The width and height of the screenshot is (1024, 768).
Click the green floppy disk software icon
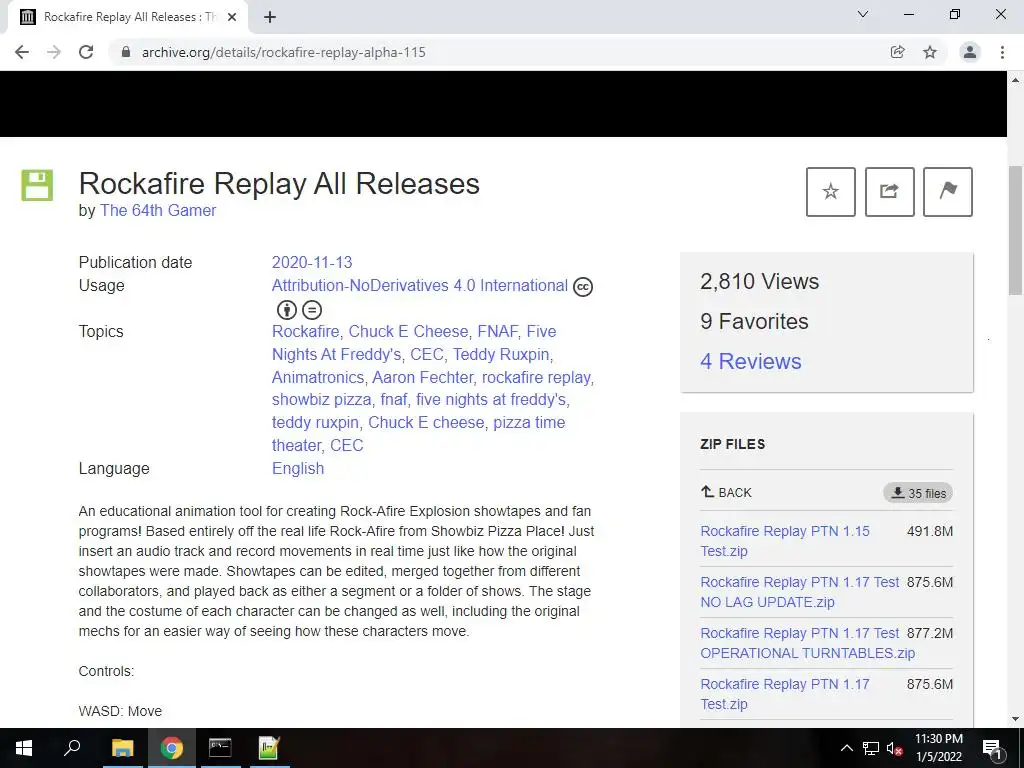click(x=37, y=185)
